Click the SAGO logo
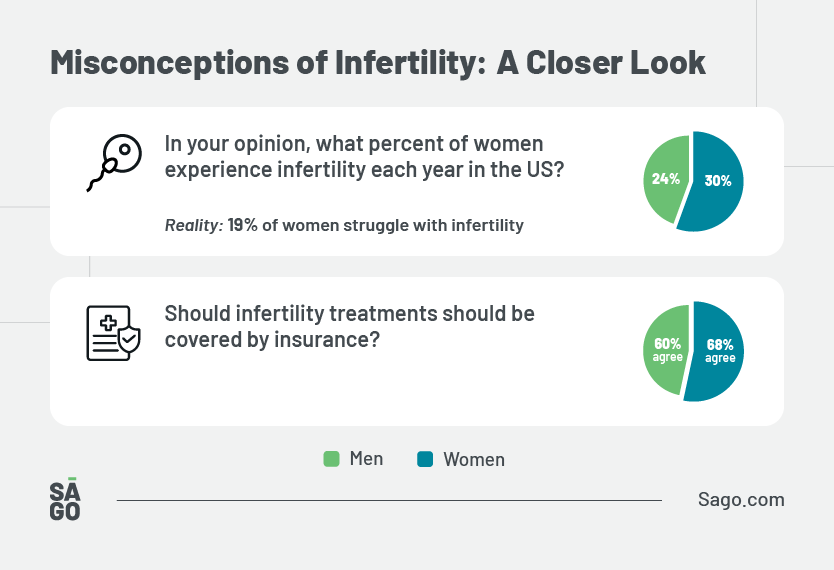 (x=65, y=499)
